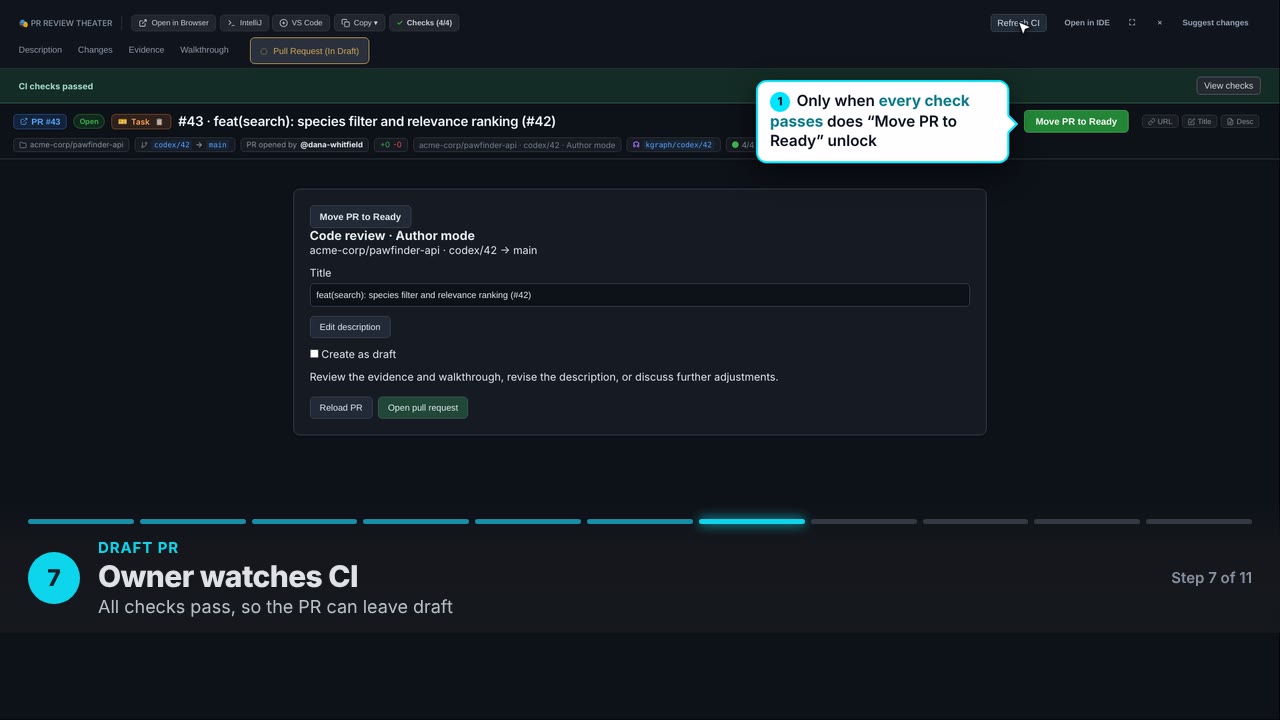Viewport: 1280px width, 720px height.
Task: Focus the PR Title input field
Action: click(x=640, y=295)
